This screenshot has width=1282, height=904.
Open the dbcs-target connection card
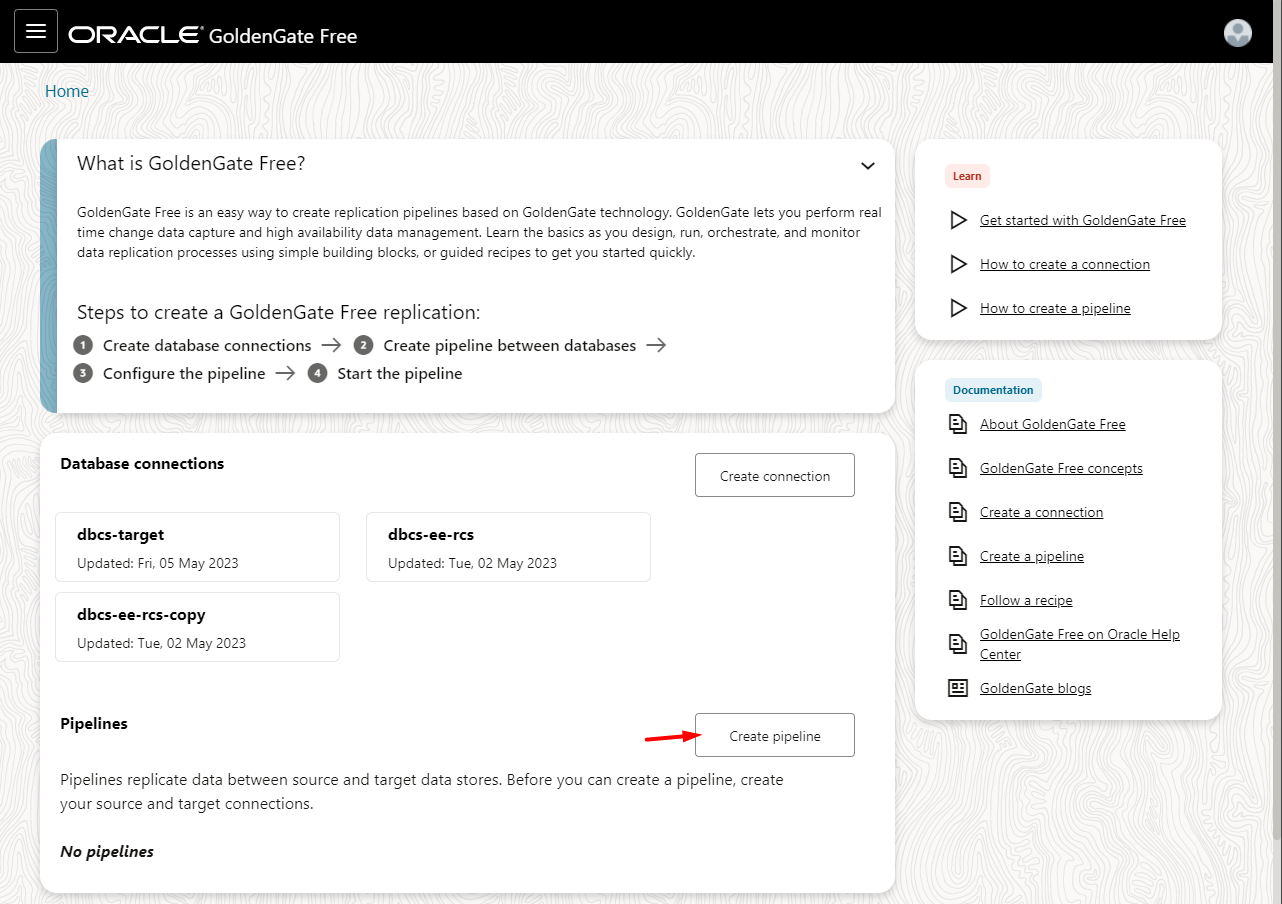click(197, 547)
